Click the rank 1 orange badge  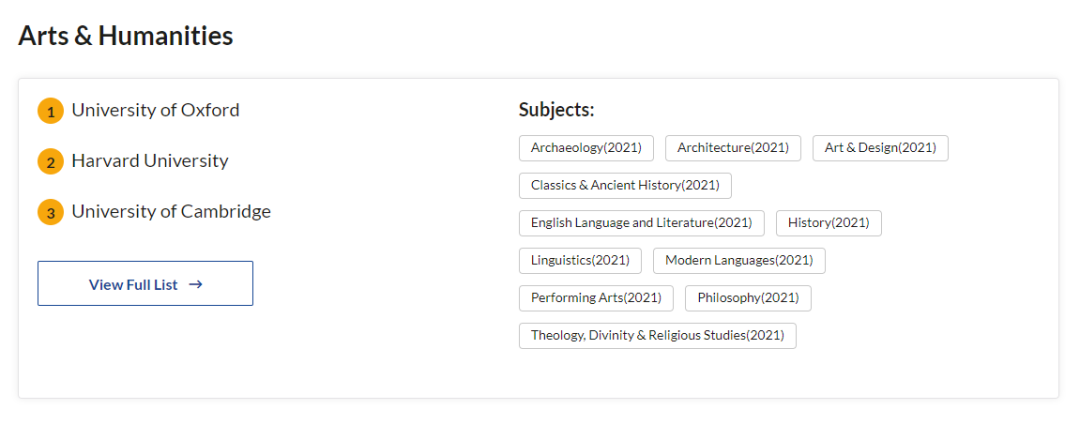50,111
